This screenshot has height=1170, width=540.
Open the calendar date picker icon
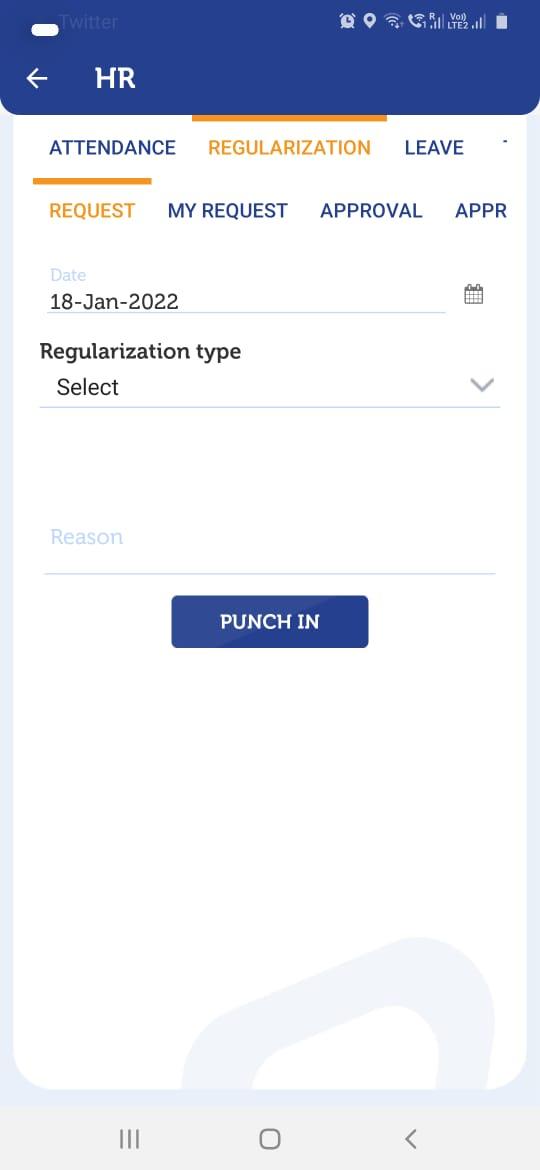(474, 294)
